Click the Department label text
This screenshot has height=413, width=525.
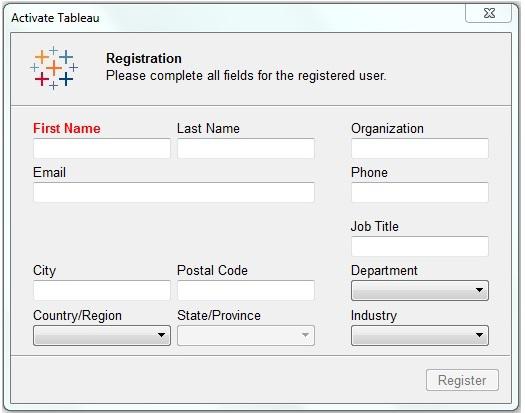[384, 271]
